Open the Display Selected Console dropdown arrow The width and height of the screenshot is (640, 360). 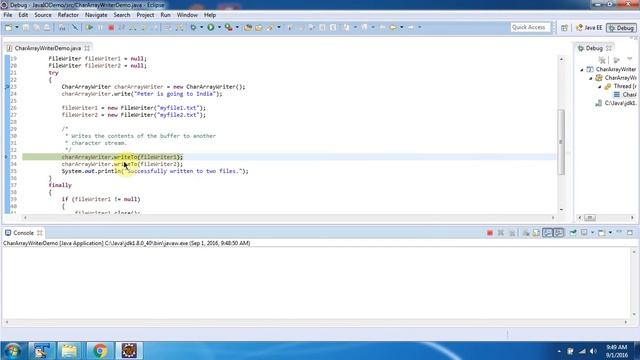click(x=592, y=233)
